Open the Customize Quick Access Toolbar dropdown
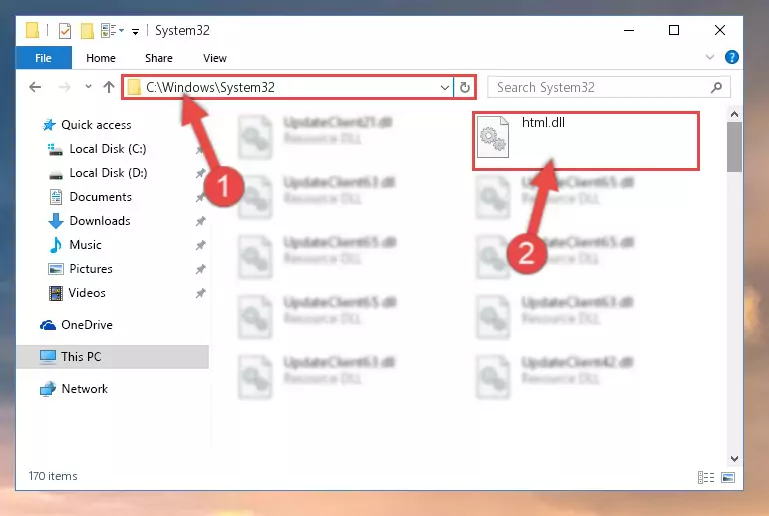769x516 pixels. [x=135, y=32]
